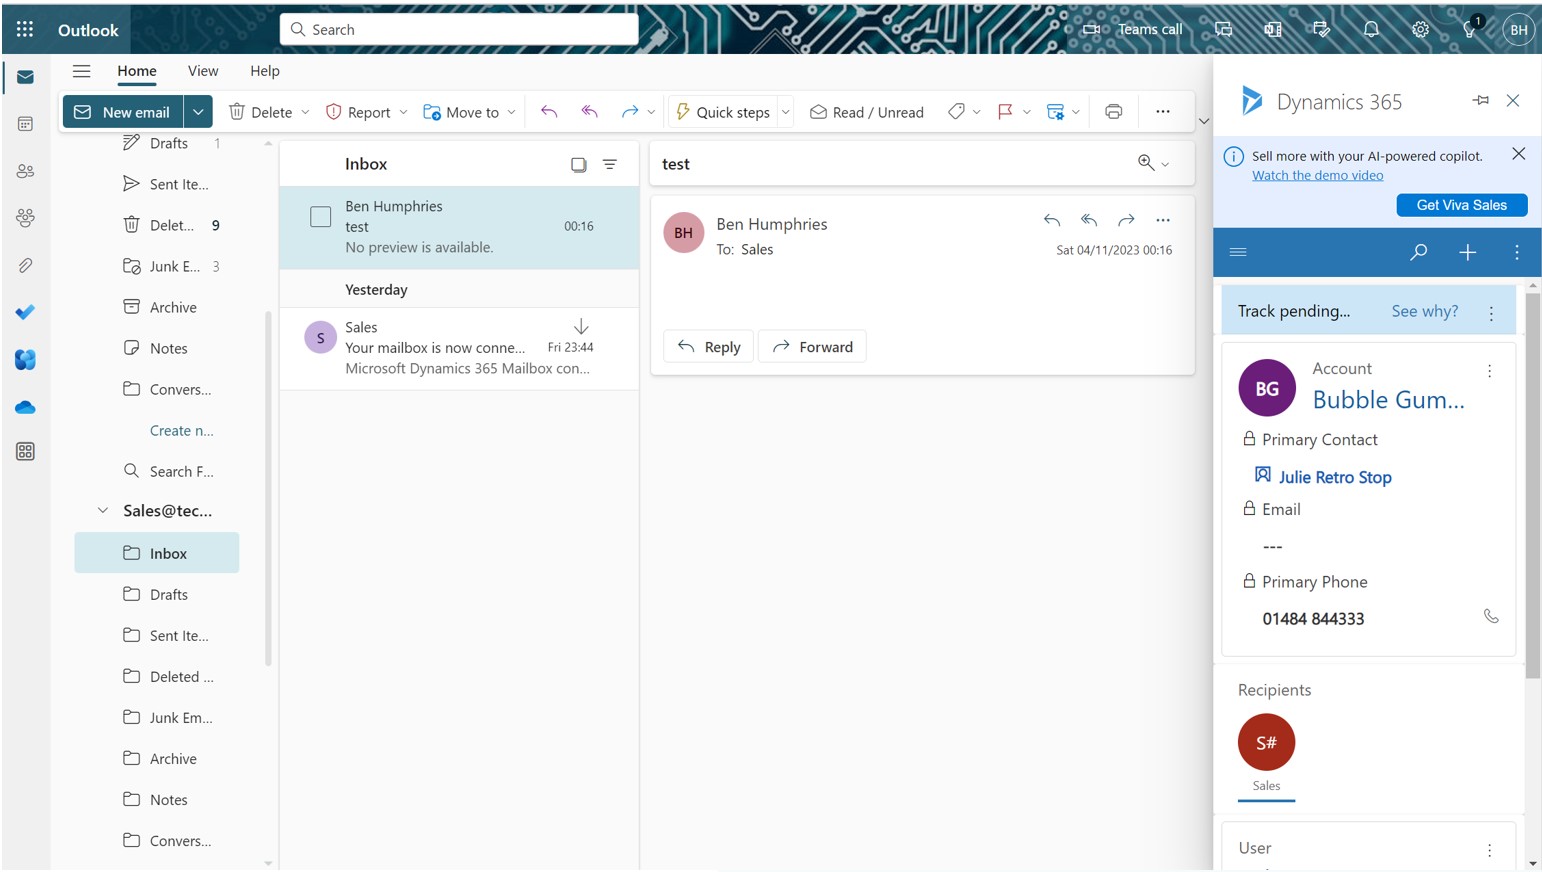Click the Dynamics 365 plus create icon

pyautogui.click(x=1467, y=252)
